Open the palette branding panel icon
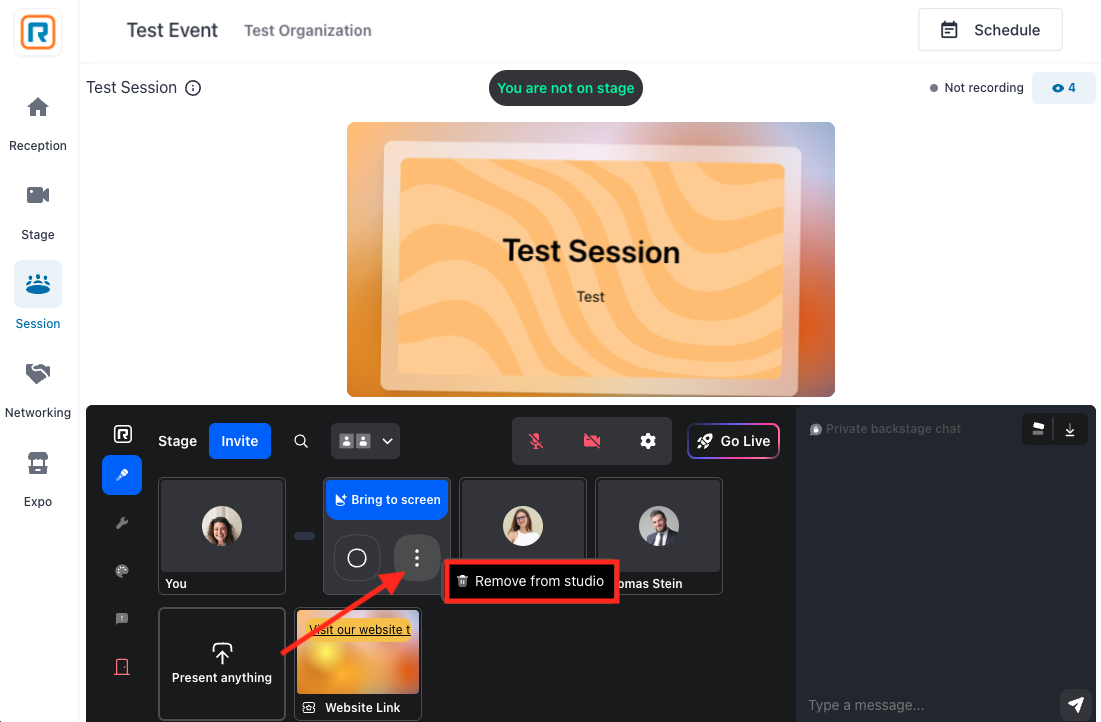The image size is (1101, 722). click(122, 571)
